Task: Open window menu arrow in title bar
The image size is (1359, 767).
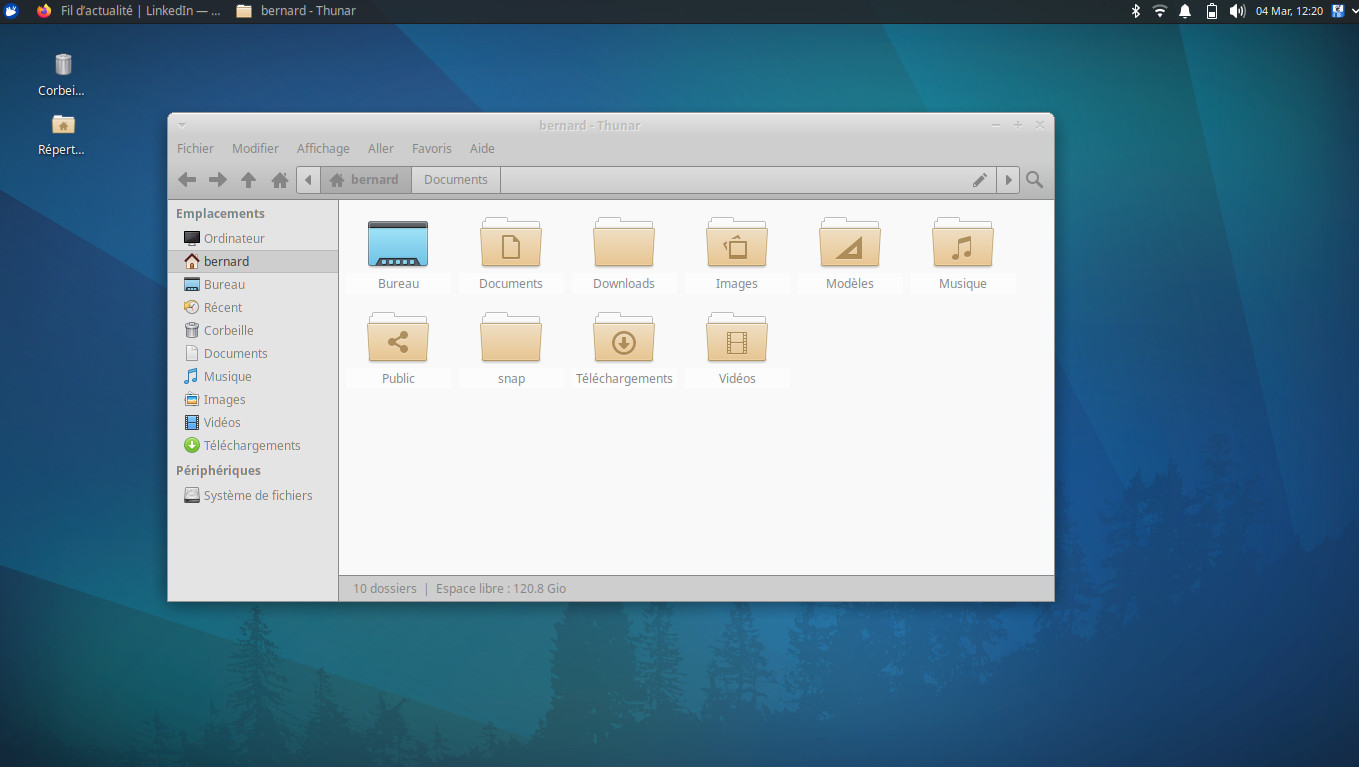Action: (181, 125)
